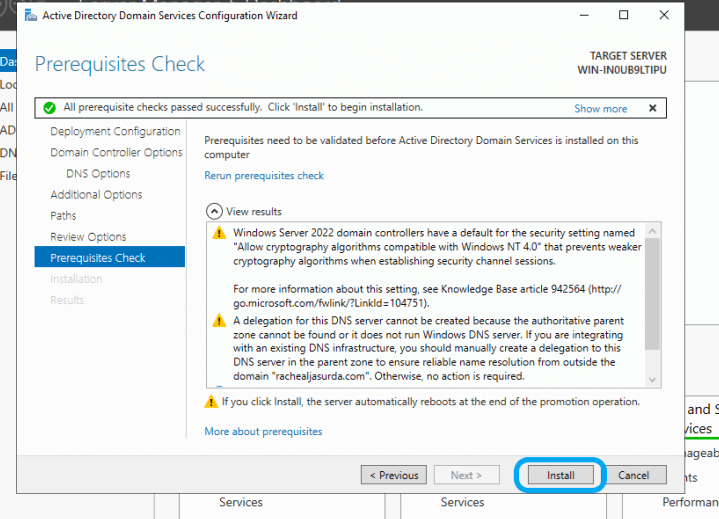Click Show more in the notification bar
The height and width of the screenshot is (519, 719).
[x=601, y=109]
